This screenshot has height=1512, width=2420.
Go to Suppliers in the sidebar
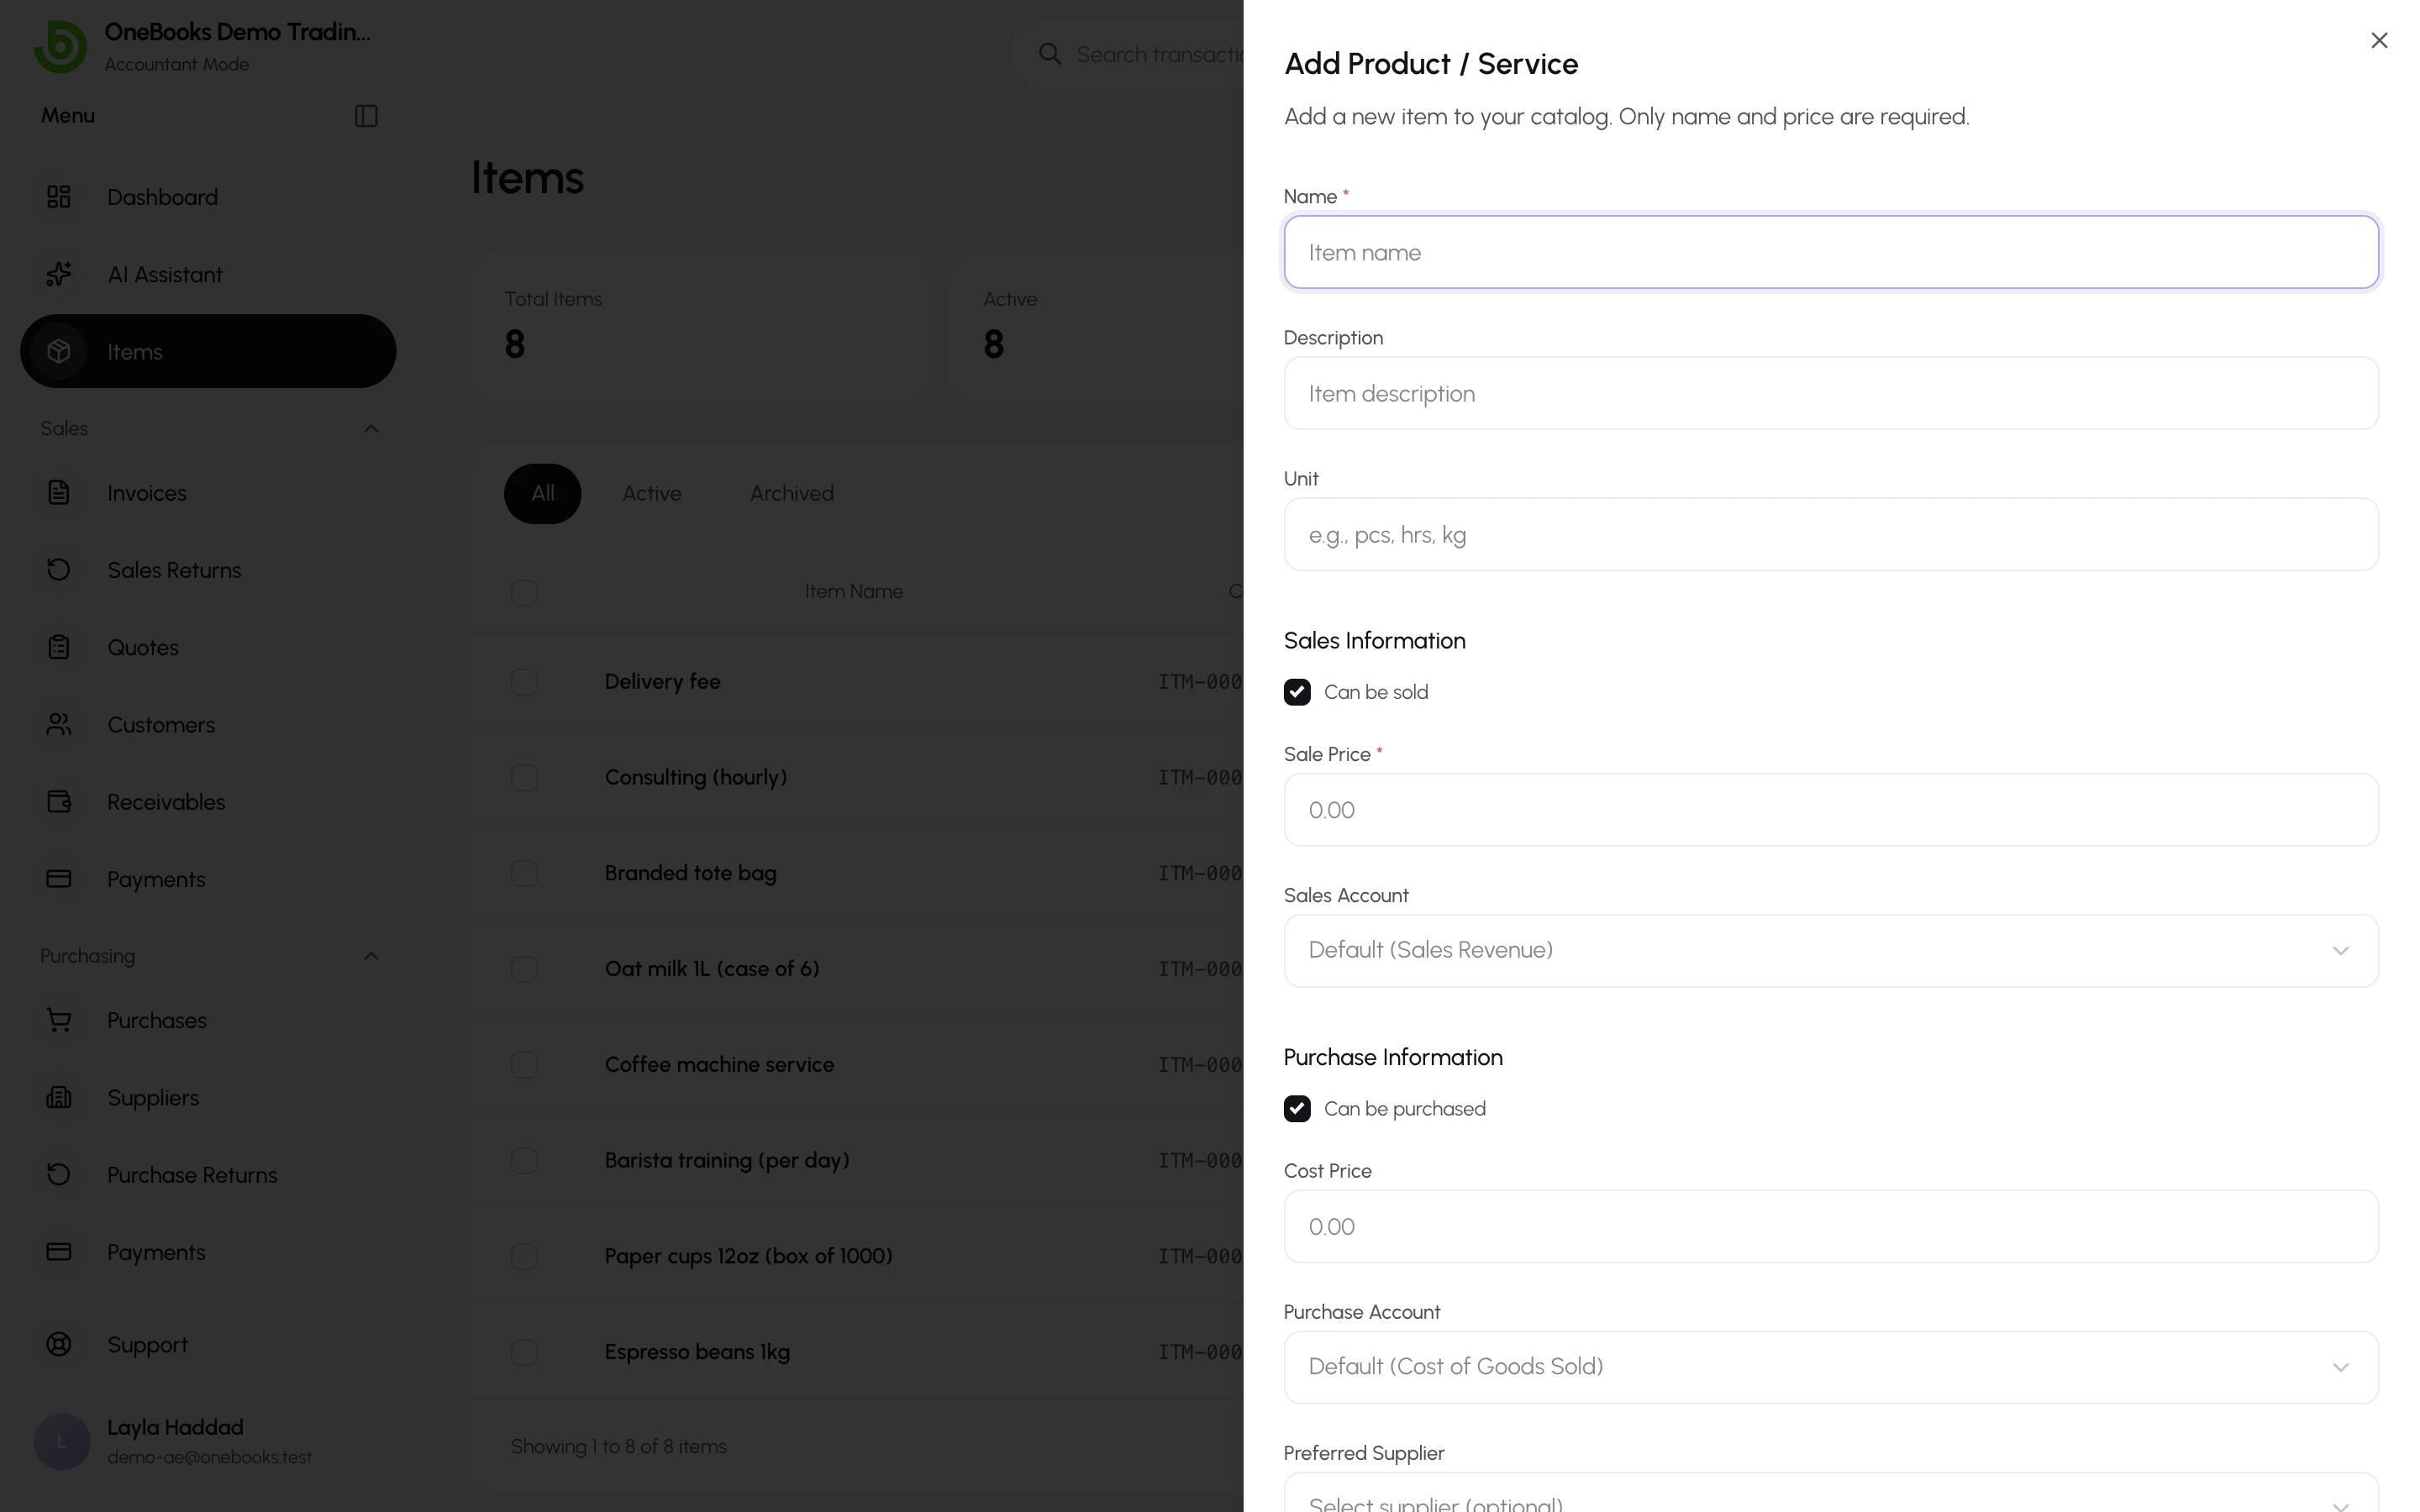coord(208,1097)
